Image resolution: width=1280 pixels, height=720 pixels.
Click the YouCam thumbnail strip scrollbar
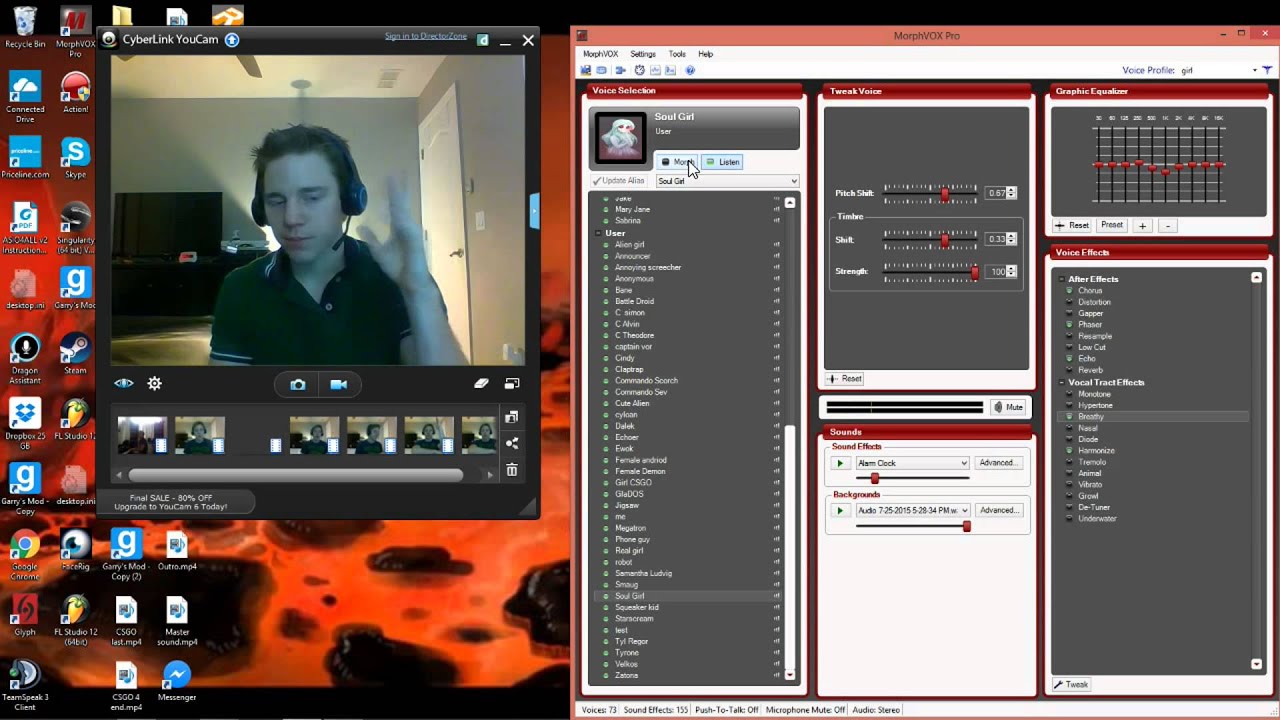coord(296,475)
